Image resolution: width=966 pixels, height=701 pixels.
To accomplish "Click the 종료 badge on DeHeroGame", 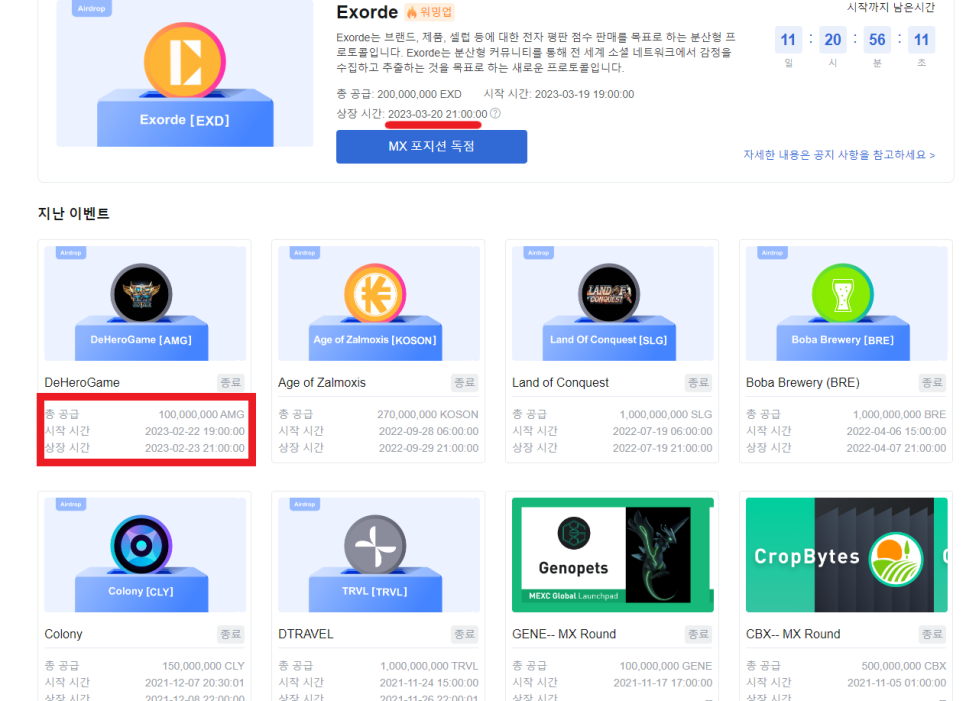I will [x=231, y=383].
